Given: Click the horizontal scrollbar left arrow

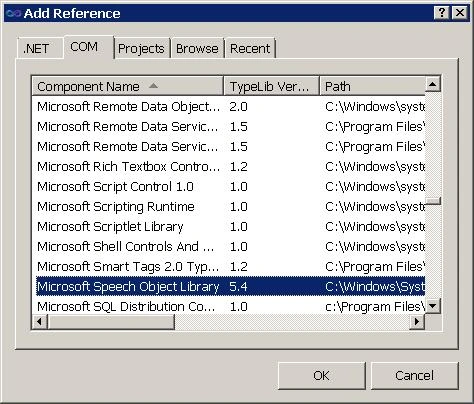Looking at the screenshot, I should 40,322.
